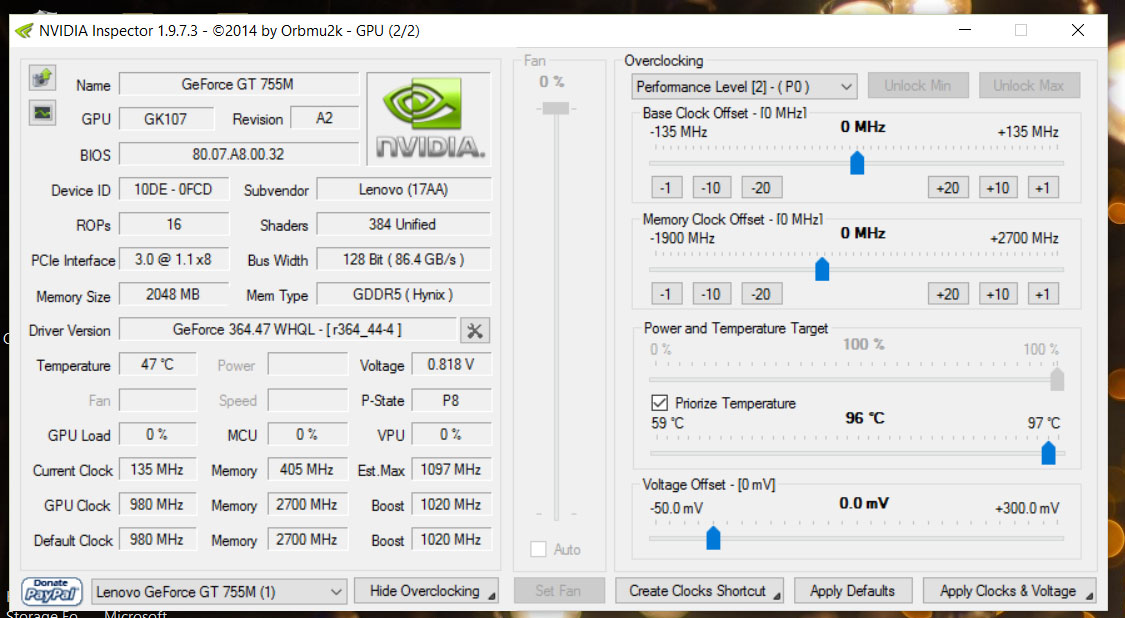Image resolution: width=1125 pixels, height=618 pixels.
Task: Click +10 under Base Clock Offset
Action: (998, 188)
